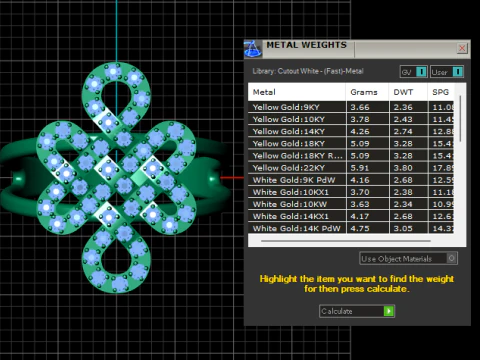Select the White Gold:10KX1 row

pos(351,192)
